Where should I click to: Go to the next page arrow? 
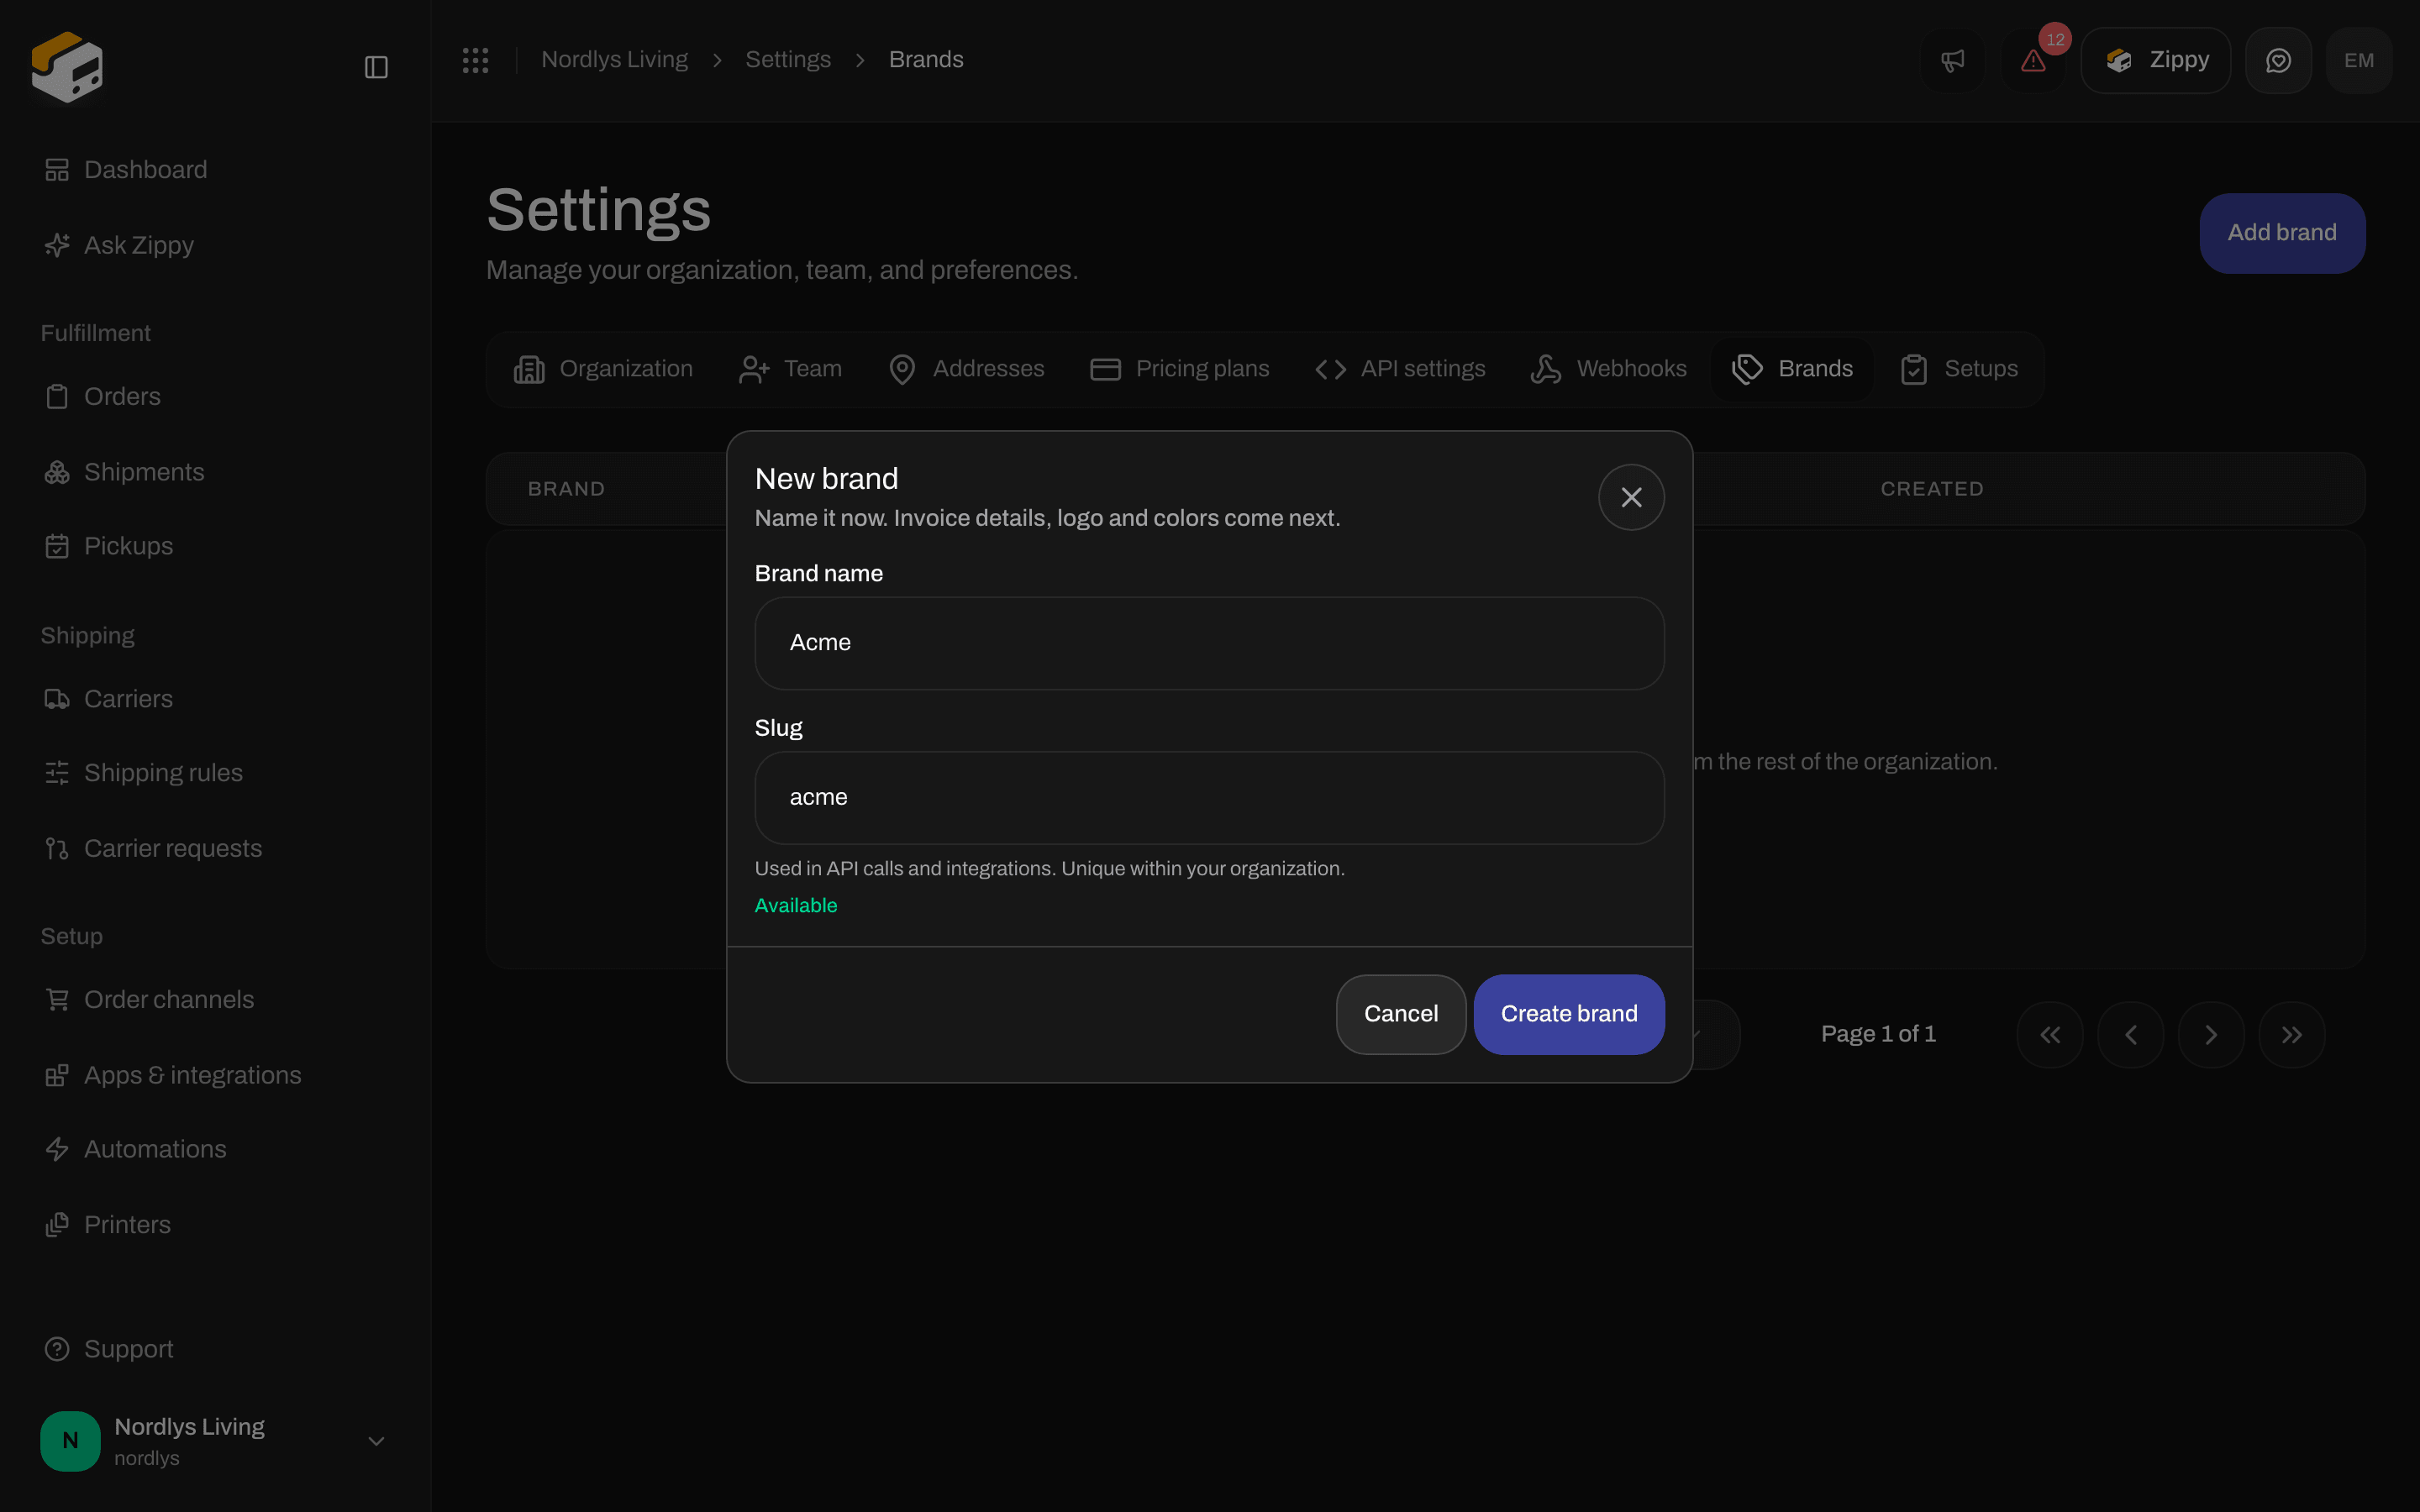(2211, 1035)
